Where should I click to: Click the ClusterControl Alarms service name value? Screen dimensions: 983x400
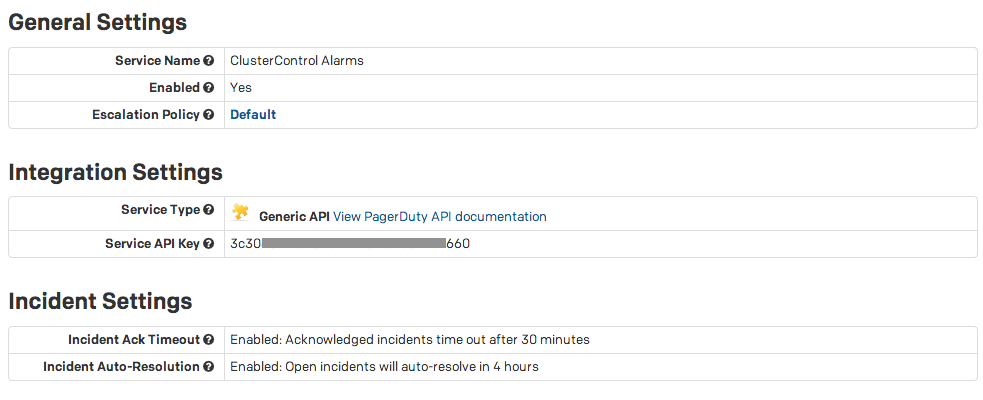pyautogui.click(x=297, y=61)
